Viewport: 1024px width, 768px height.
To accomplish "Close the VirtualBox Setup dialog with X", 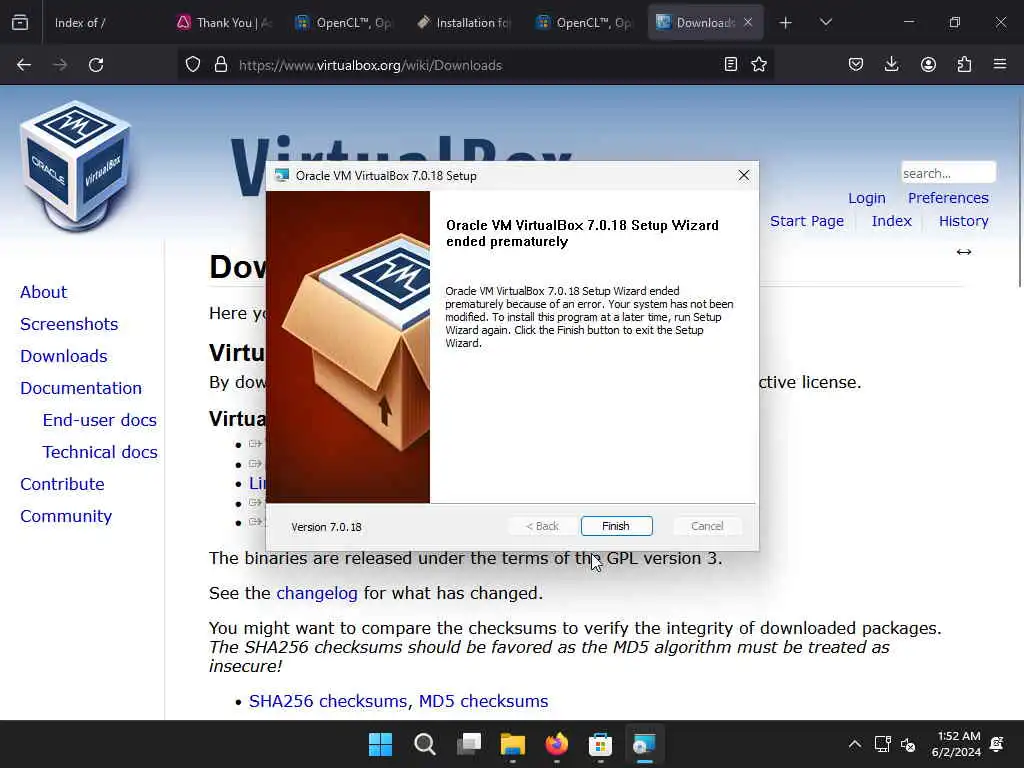I will (743, 176).
